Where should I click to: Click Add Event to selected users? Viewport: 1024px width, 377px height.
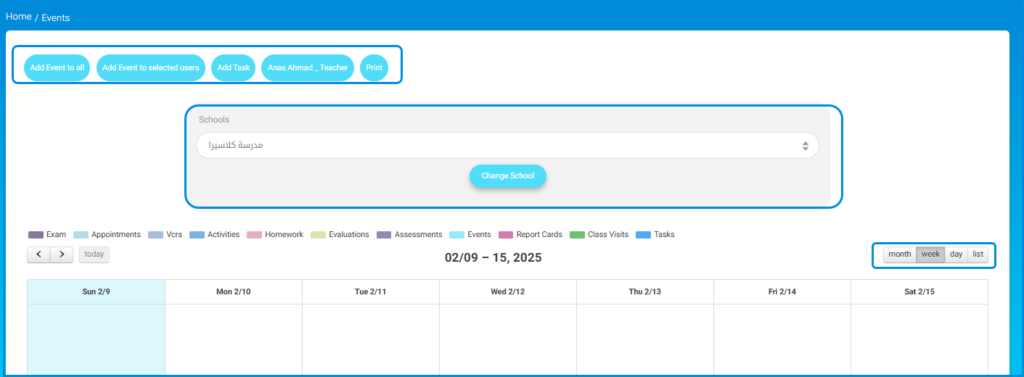click(x=151, y=68)
